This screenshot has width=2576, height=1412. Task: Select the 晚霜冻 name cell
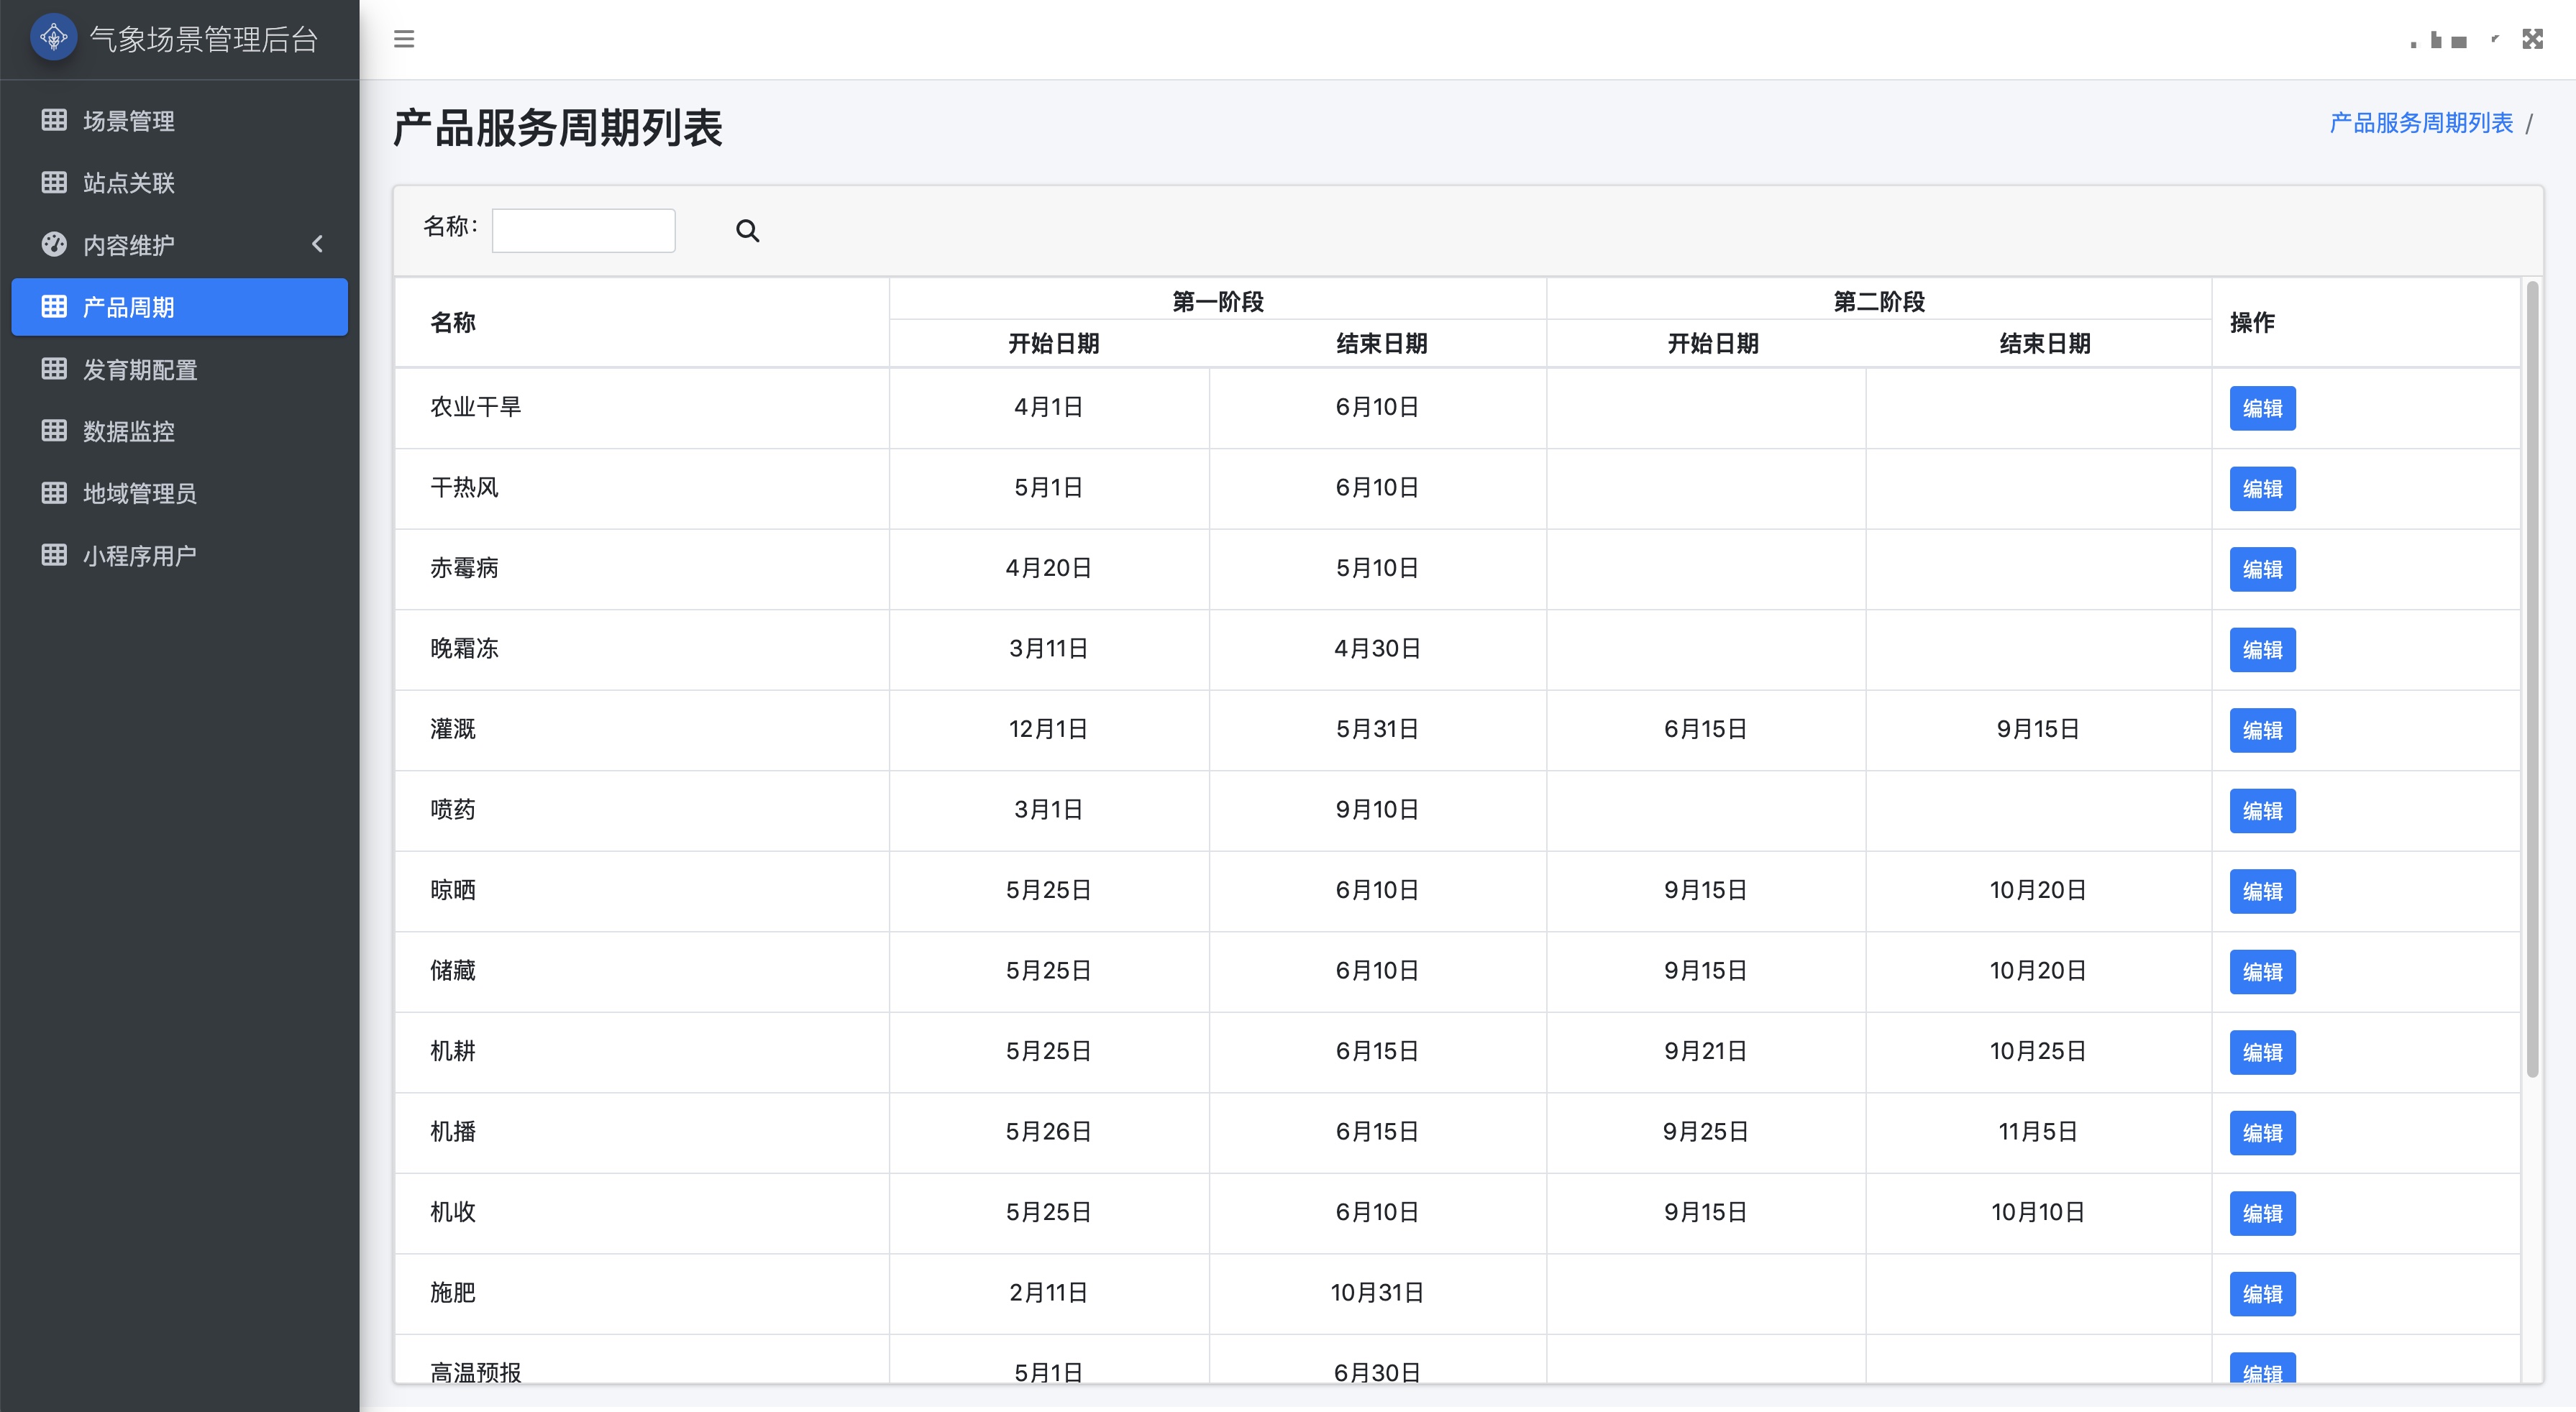click(642, 649)
